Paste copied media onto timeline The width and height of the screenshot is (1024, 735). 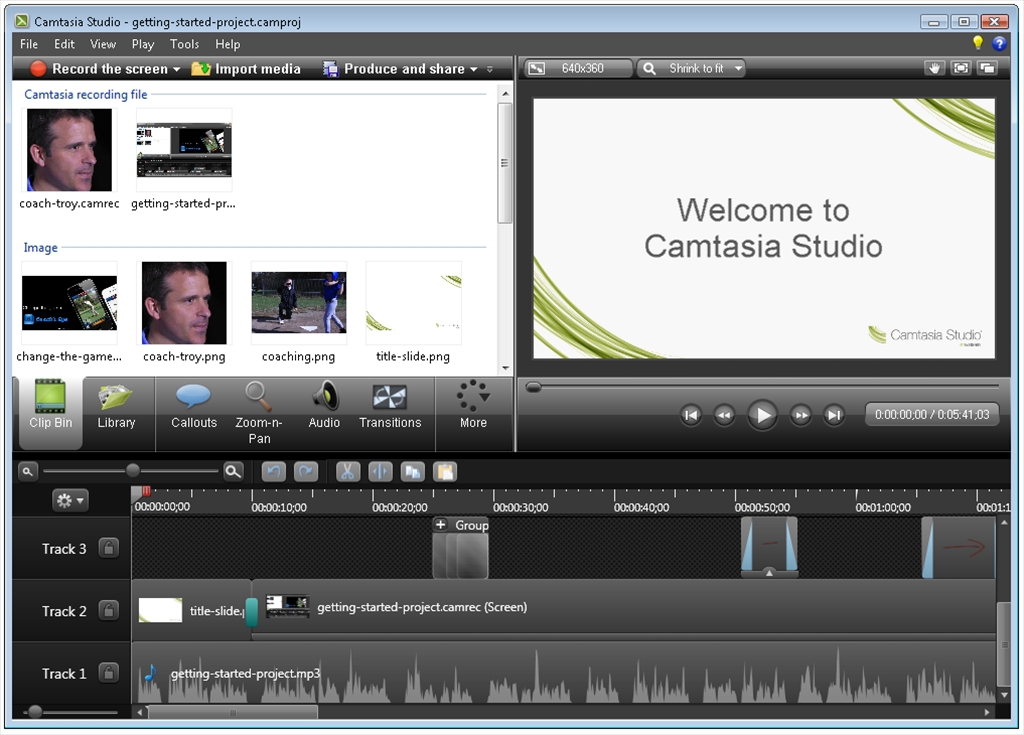[x=444, y=471]
